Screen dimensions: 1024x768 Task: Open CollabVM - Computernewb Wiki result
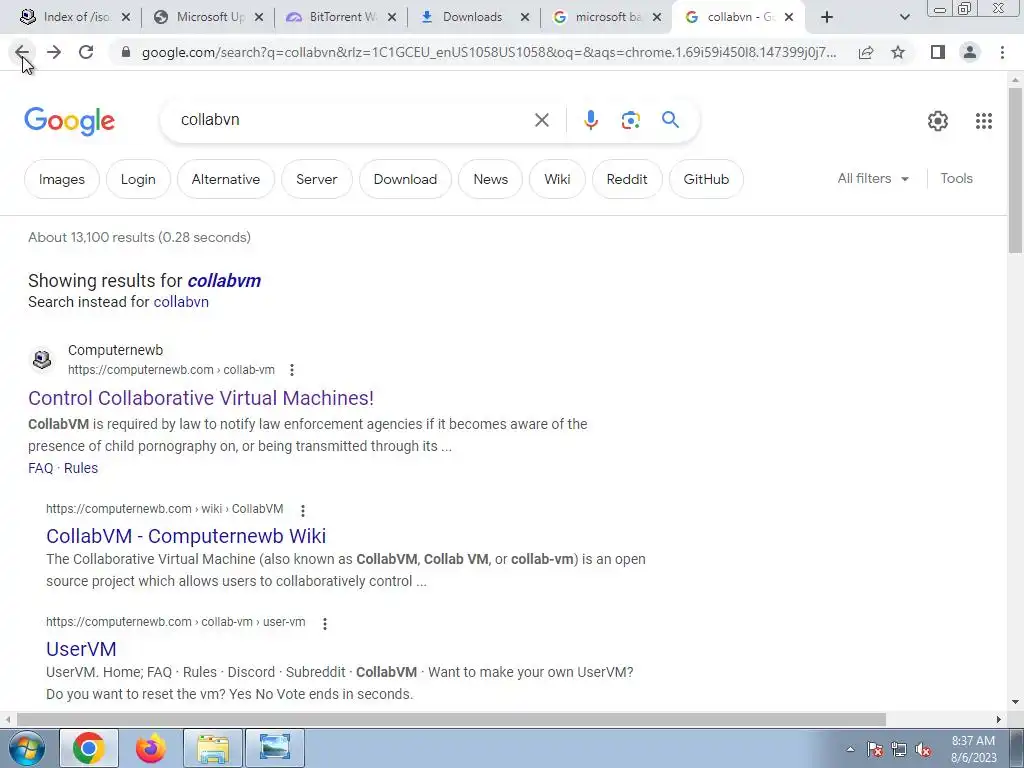pos(186,536)
